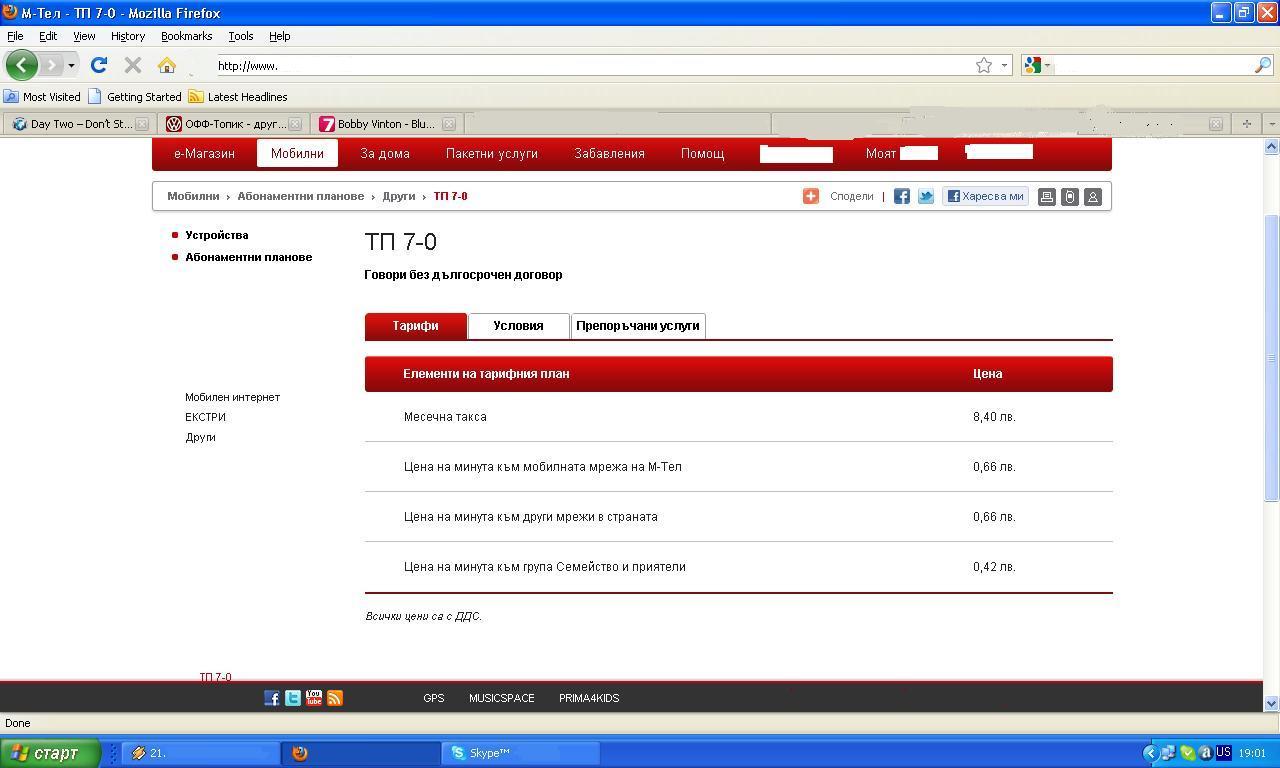Click the Харесва ми like button

985,196
